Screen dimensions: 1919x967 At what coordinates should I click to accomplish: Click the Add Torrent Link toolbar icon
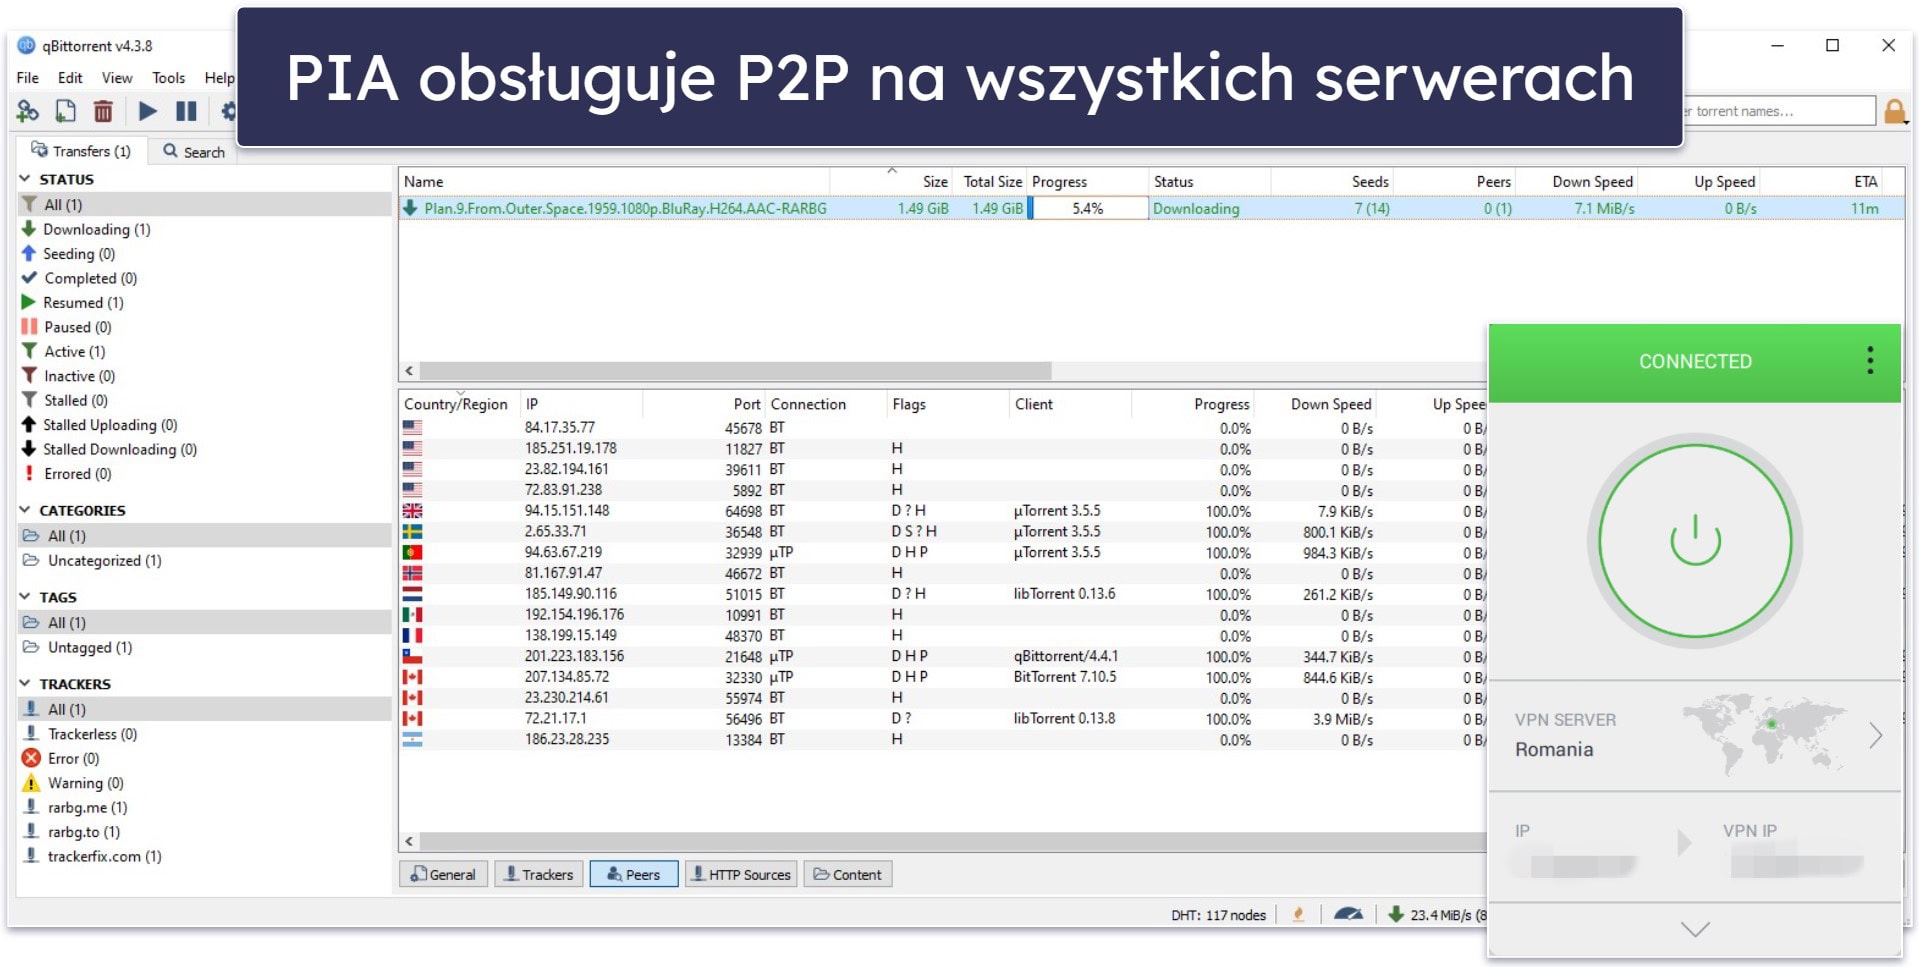tap(28, 111)
